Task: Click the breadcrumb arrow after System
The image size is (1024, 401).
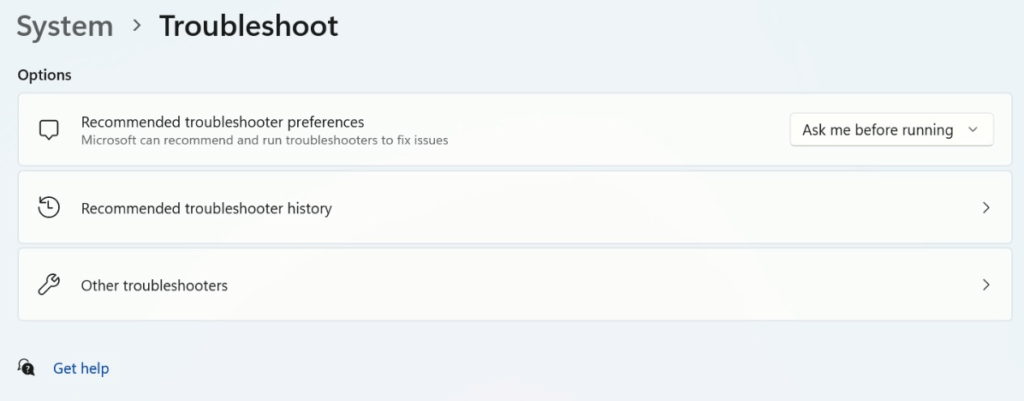Action: [x=137, y=27]
